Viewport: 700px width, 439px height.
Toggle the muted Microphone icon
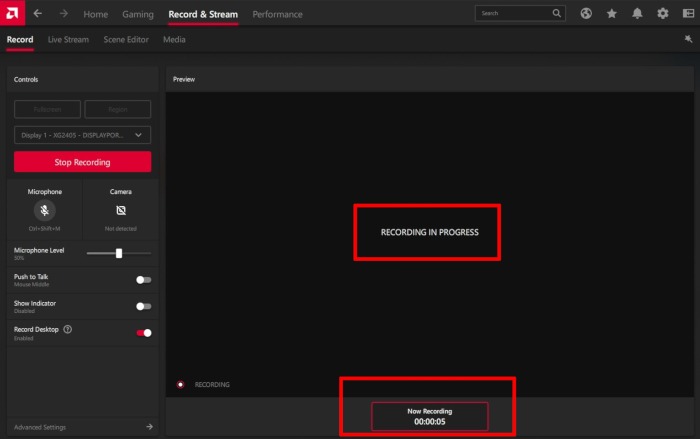pyautogui.click(x=45, y=210)
